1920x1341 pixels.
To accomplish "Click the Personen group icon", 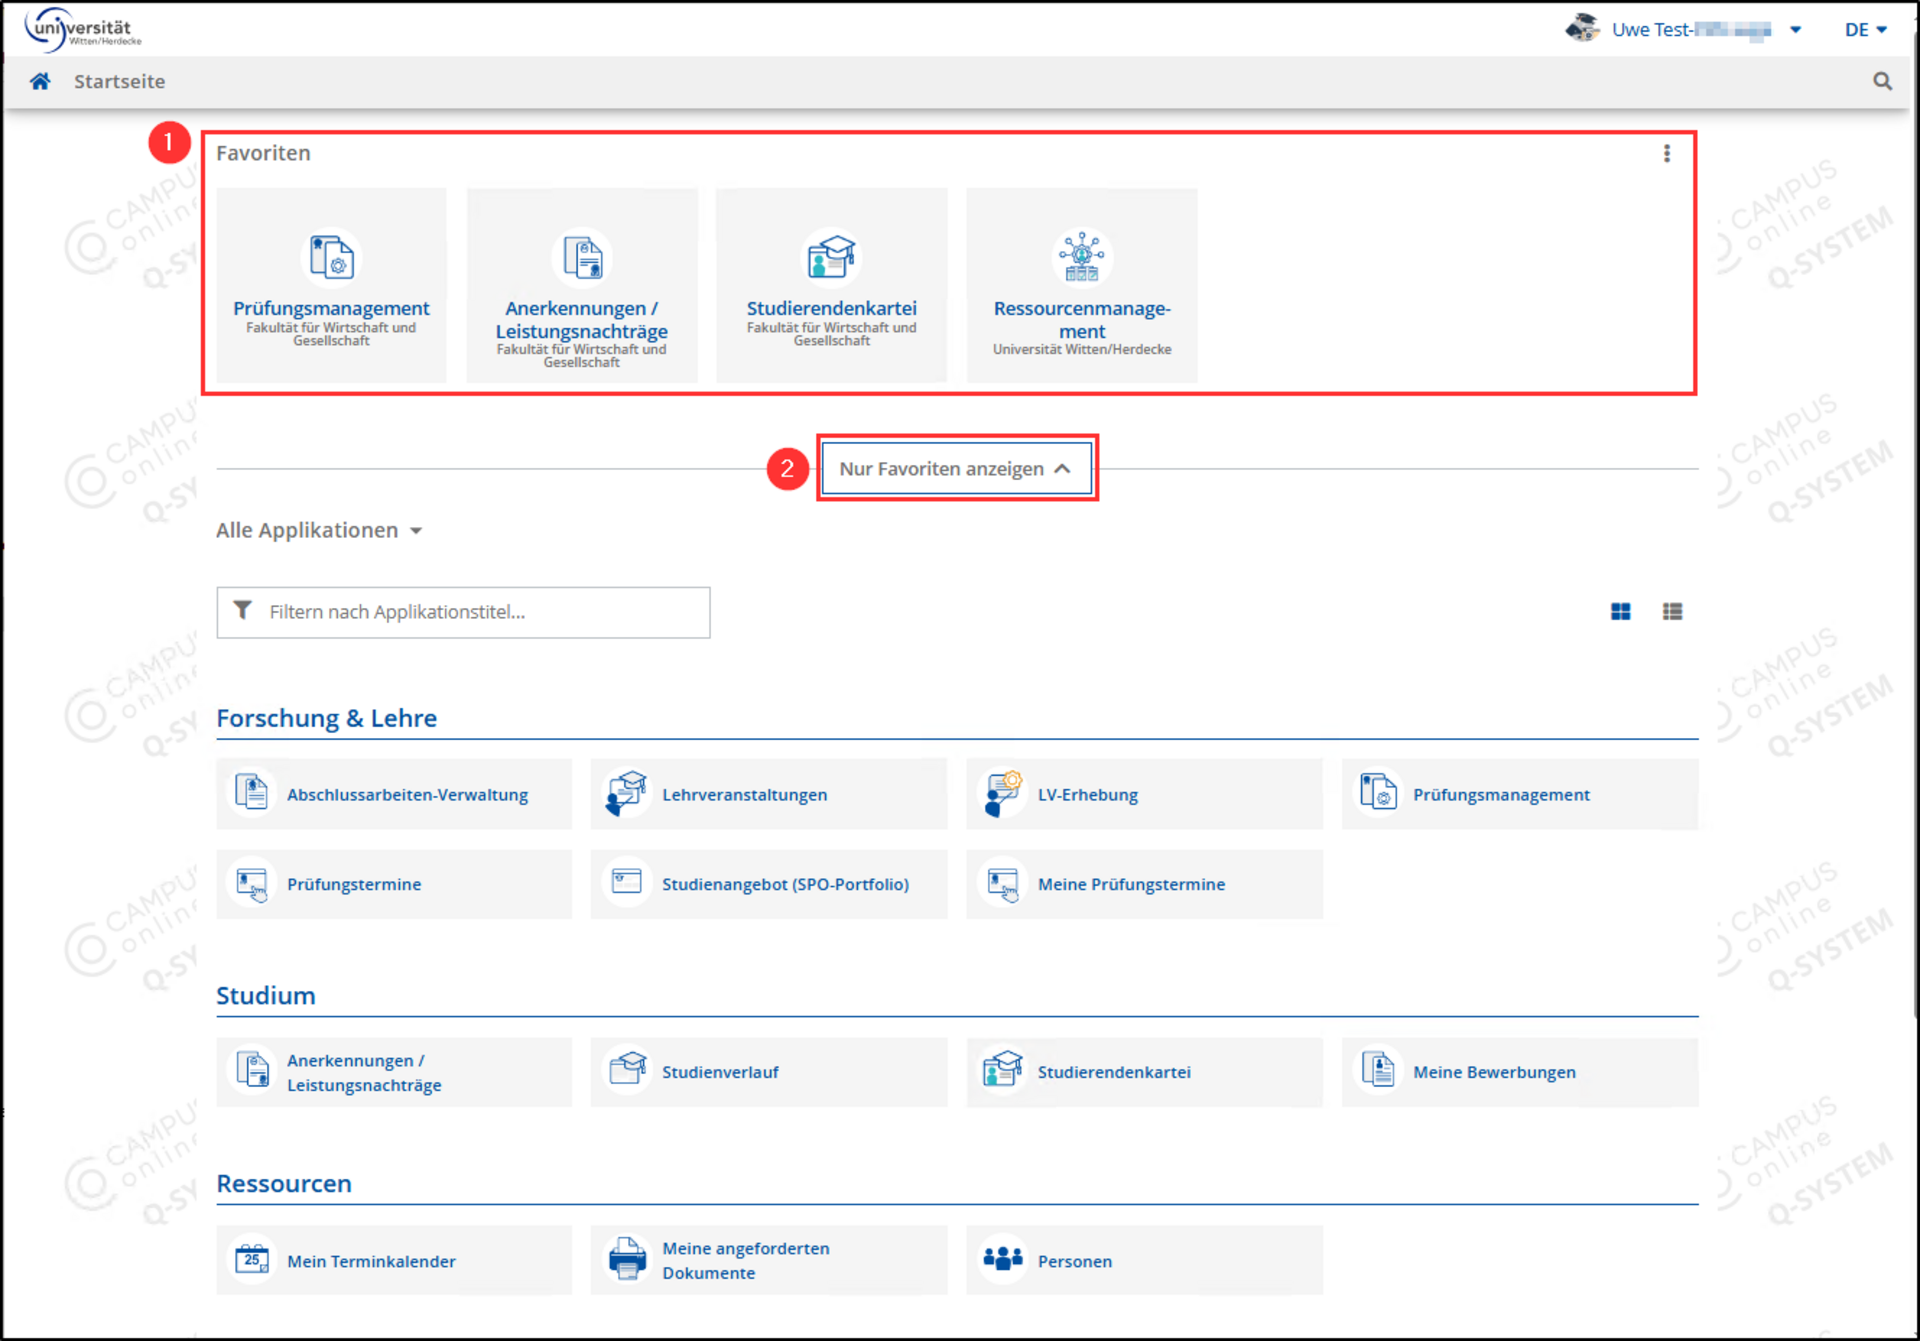I will click(x=1002, y=1260).
